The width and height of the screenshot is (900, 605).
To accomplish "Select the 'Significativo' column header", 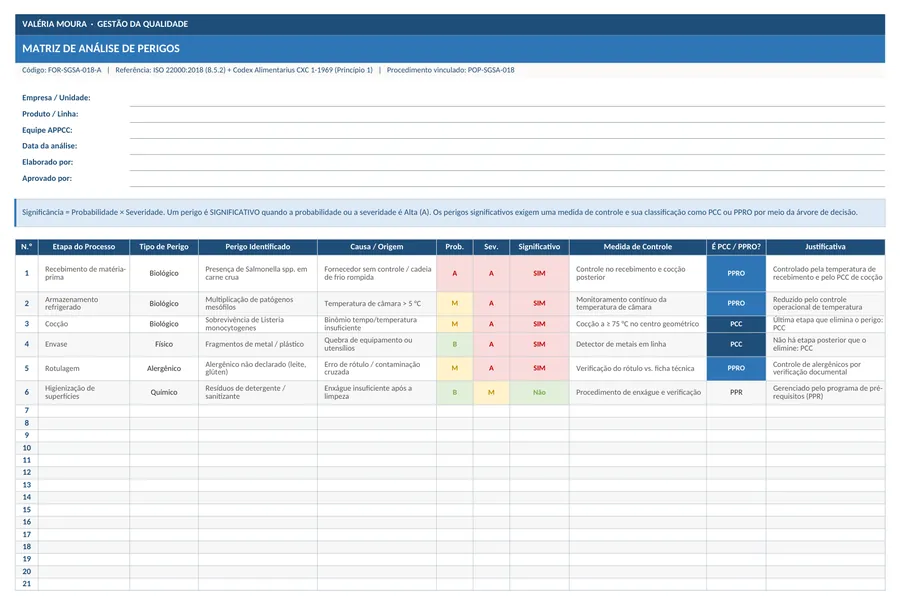I will (539, 247).
